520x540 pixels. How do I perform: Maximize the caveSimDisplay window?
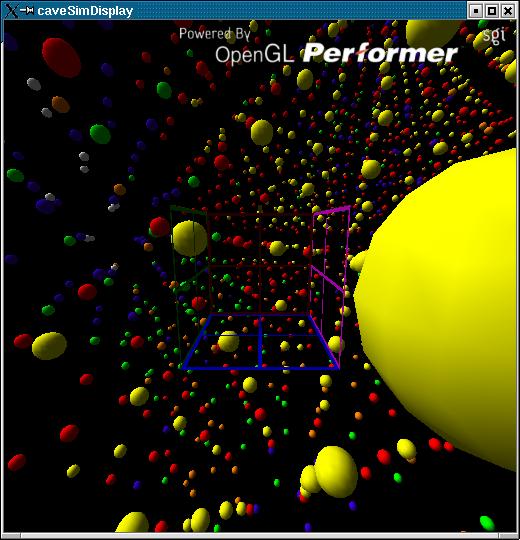(492, 11)
